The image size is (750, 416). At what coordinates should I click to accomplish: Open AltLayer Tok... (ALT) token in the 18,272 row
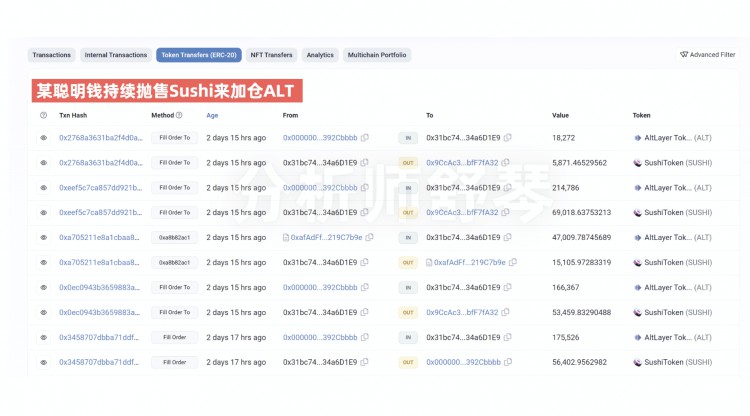673,138
